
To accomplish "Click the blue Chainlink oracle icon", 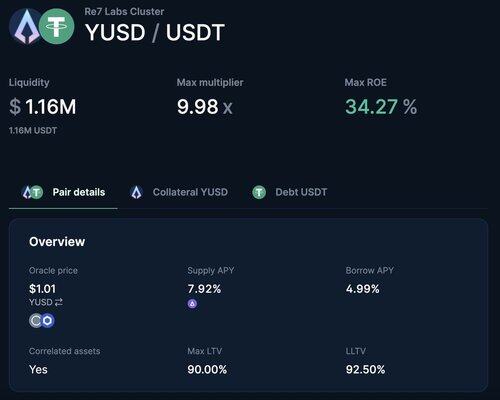I will point(48,321).
